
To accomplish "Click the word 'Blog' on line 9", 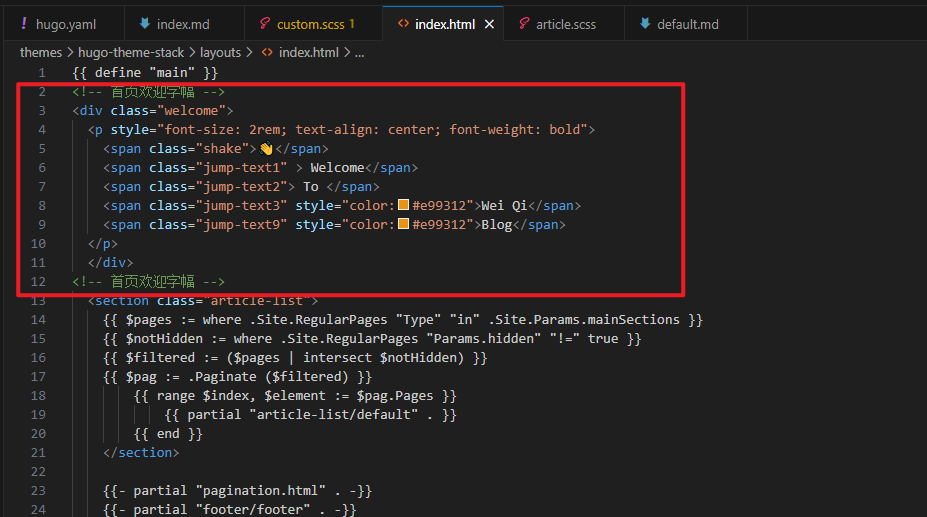I will coord(497,224).
